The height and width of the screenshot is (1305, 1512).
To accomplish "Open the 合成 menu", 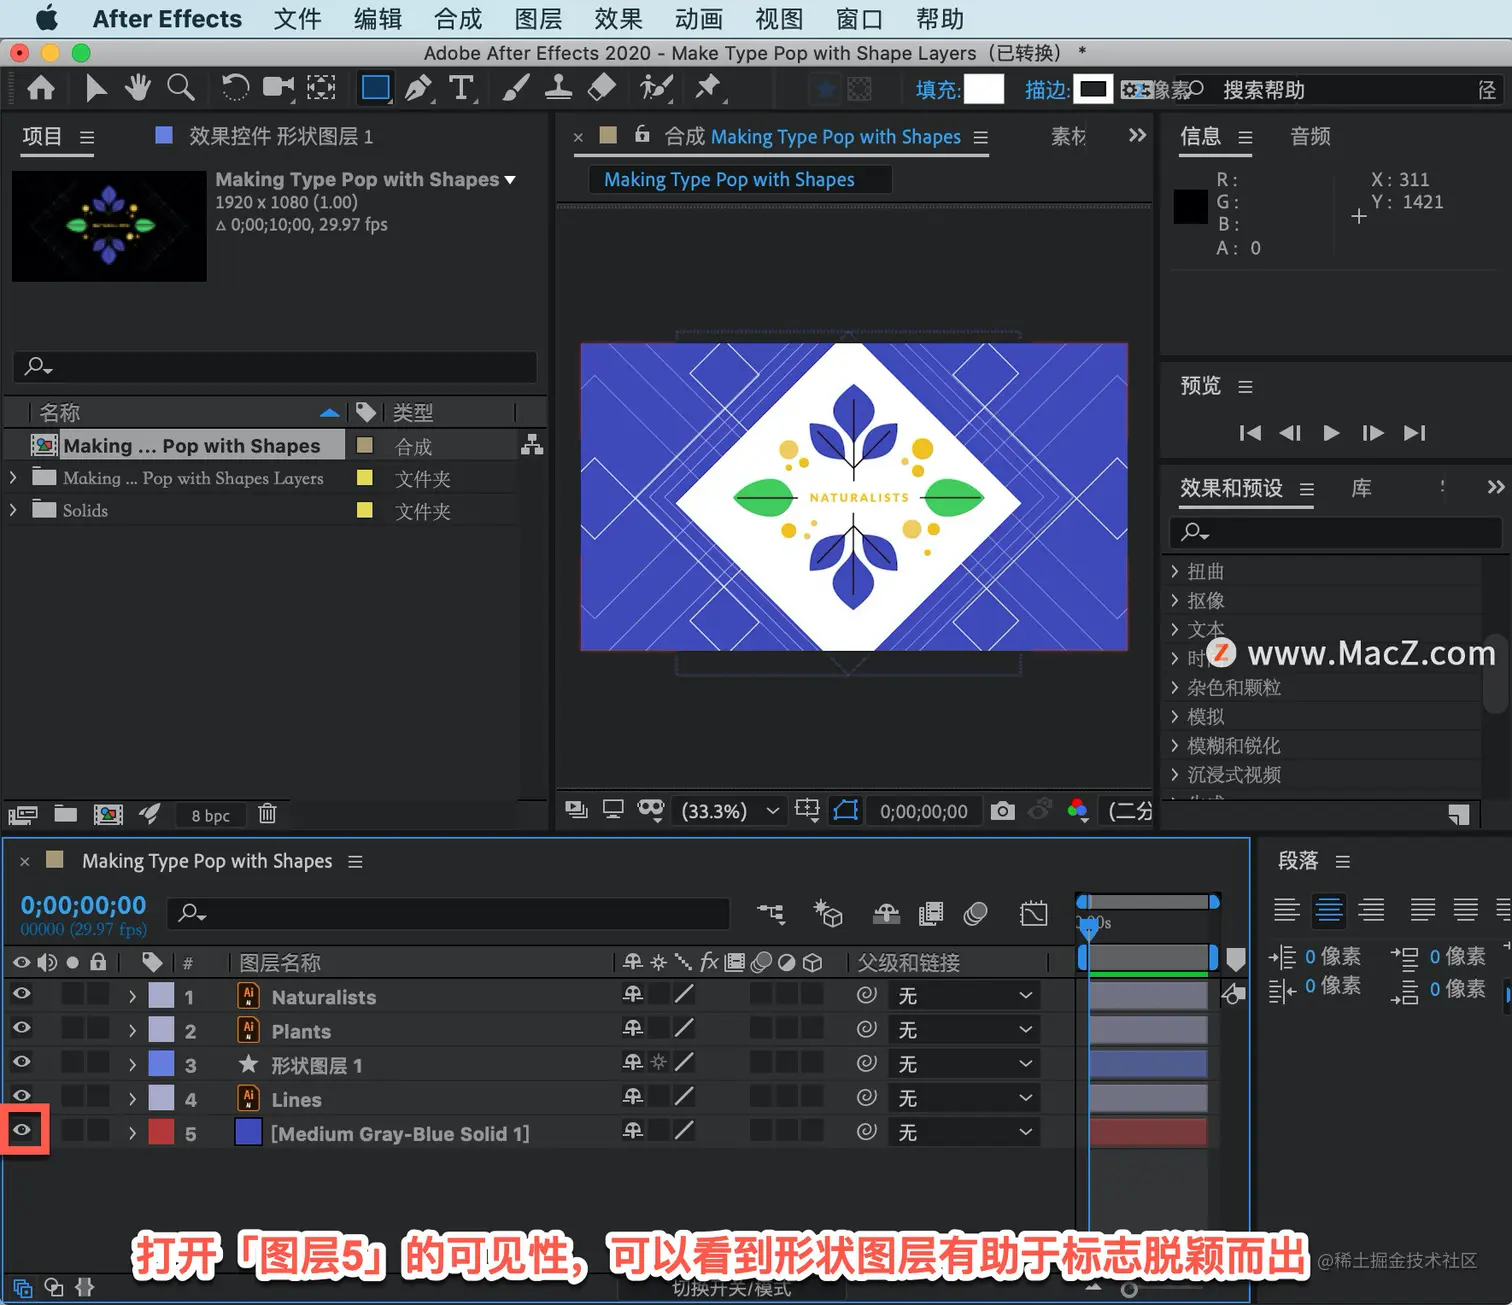I will [458, 19].
